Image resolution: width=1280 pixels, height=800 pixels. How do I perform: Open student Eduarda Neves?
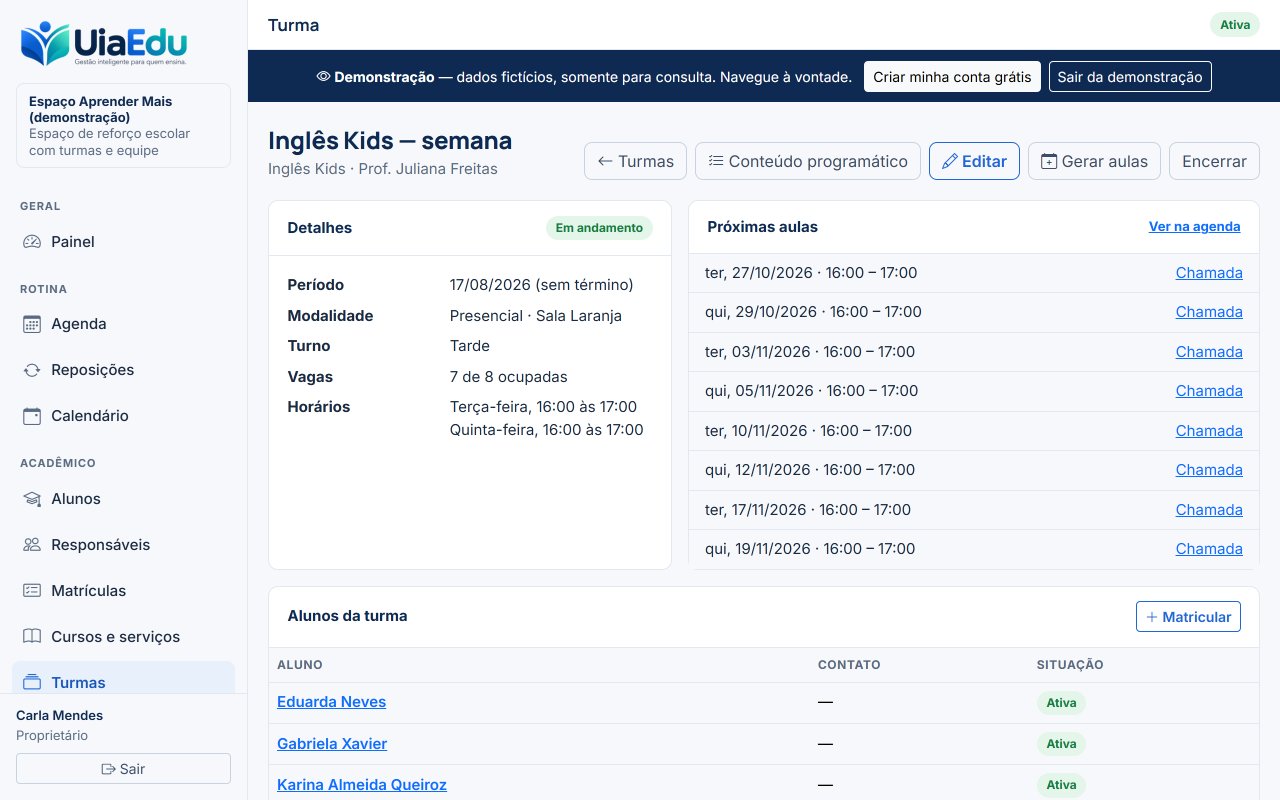coord(331,702)
